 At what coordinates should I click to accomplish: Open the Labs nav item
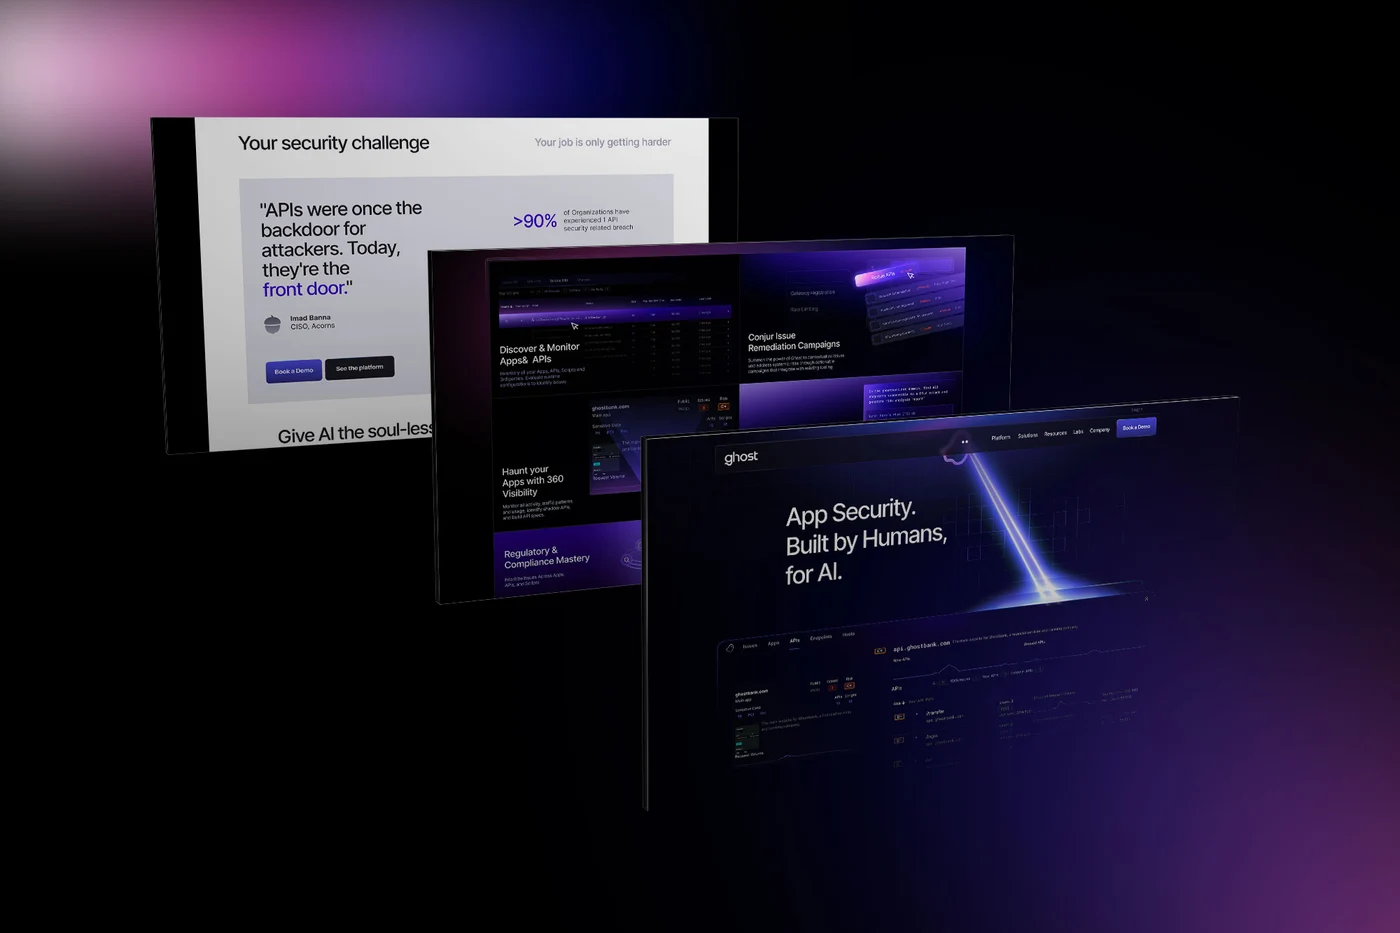1078,432
